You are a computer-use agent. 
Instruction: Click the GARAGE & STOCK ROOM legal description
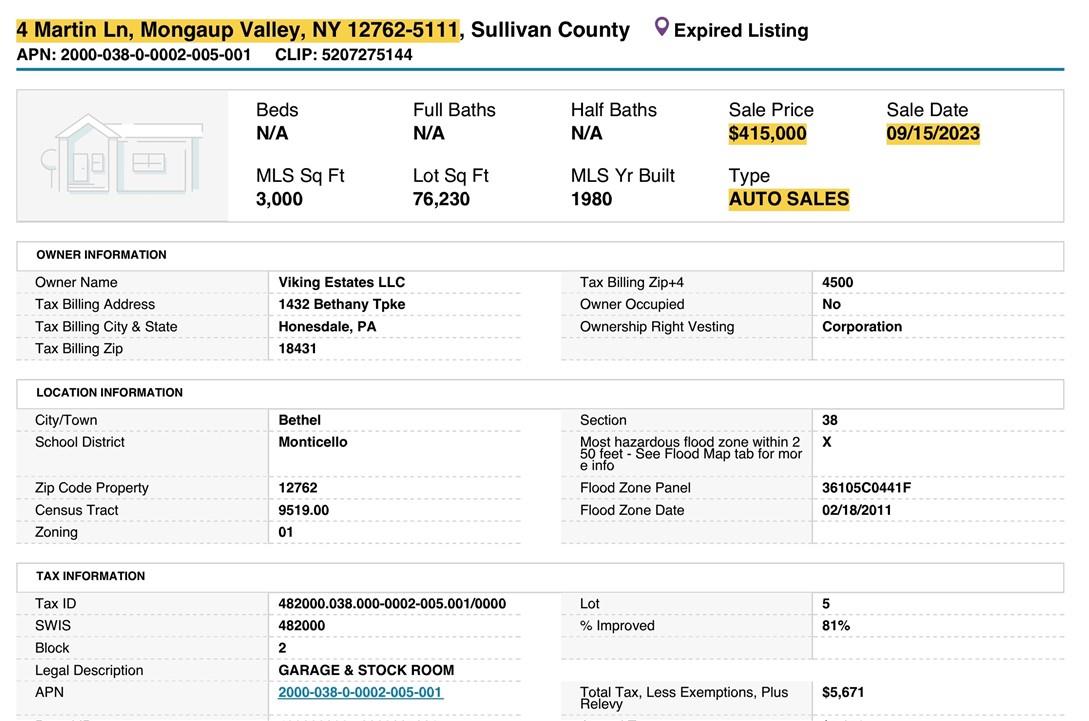366,670
